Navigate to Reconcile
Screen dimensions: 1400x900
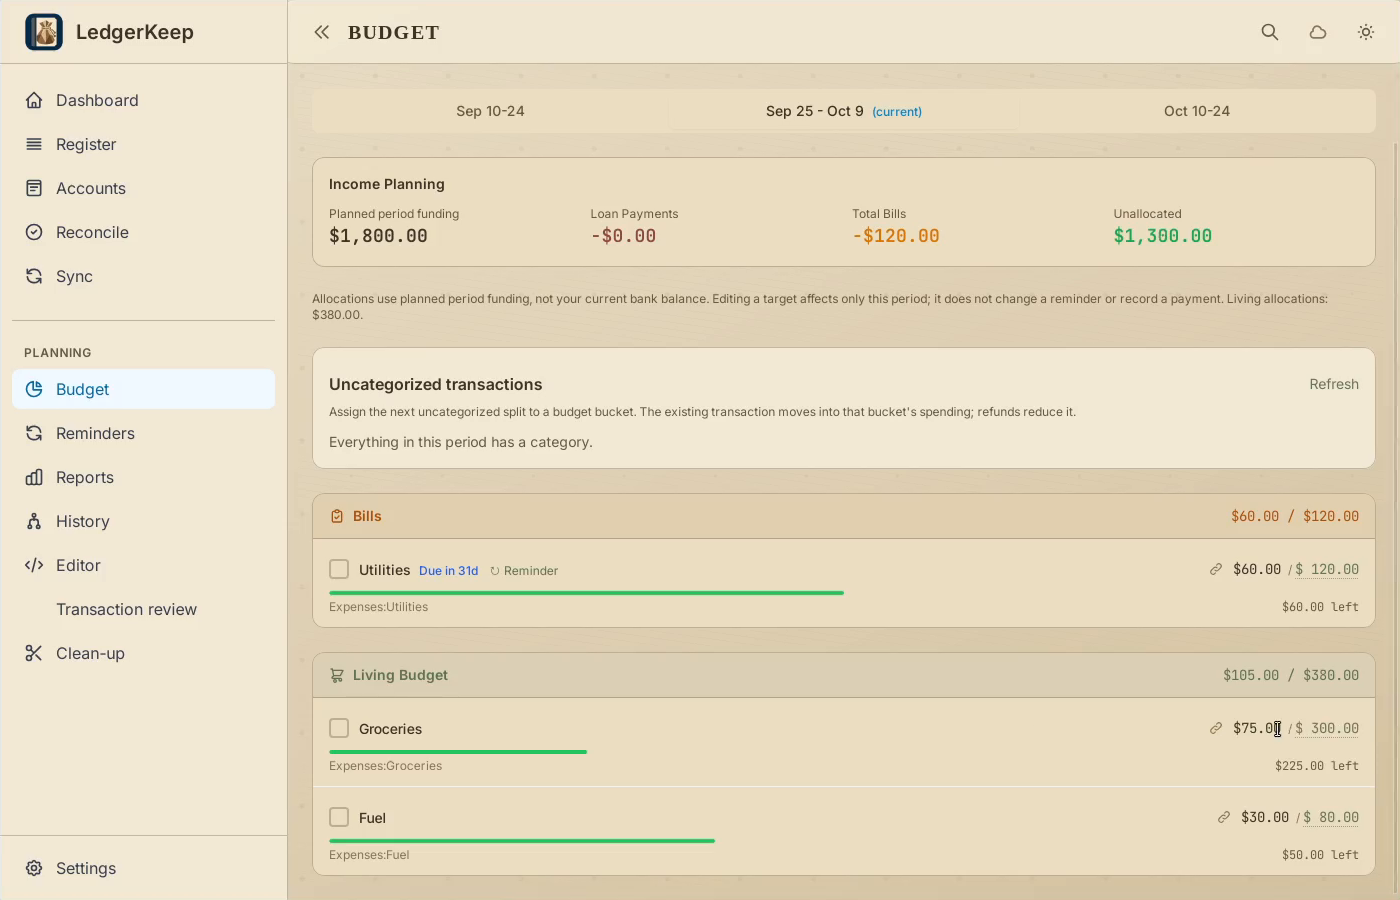[143, 232]
